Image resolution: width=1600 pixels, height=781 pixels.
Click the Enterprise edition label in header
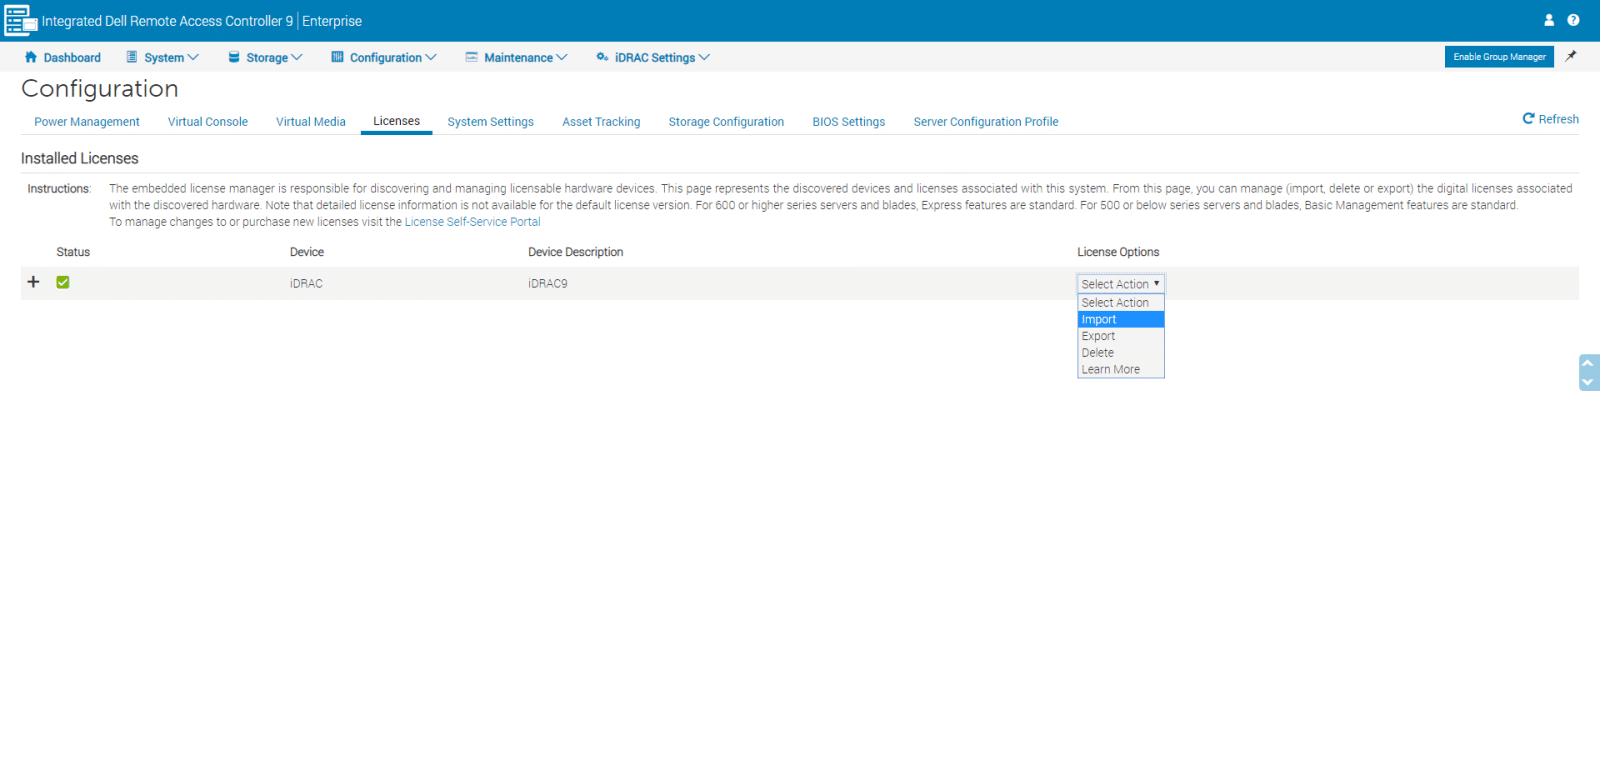click(x=332, y=21)
